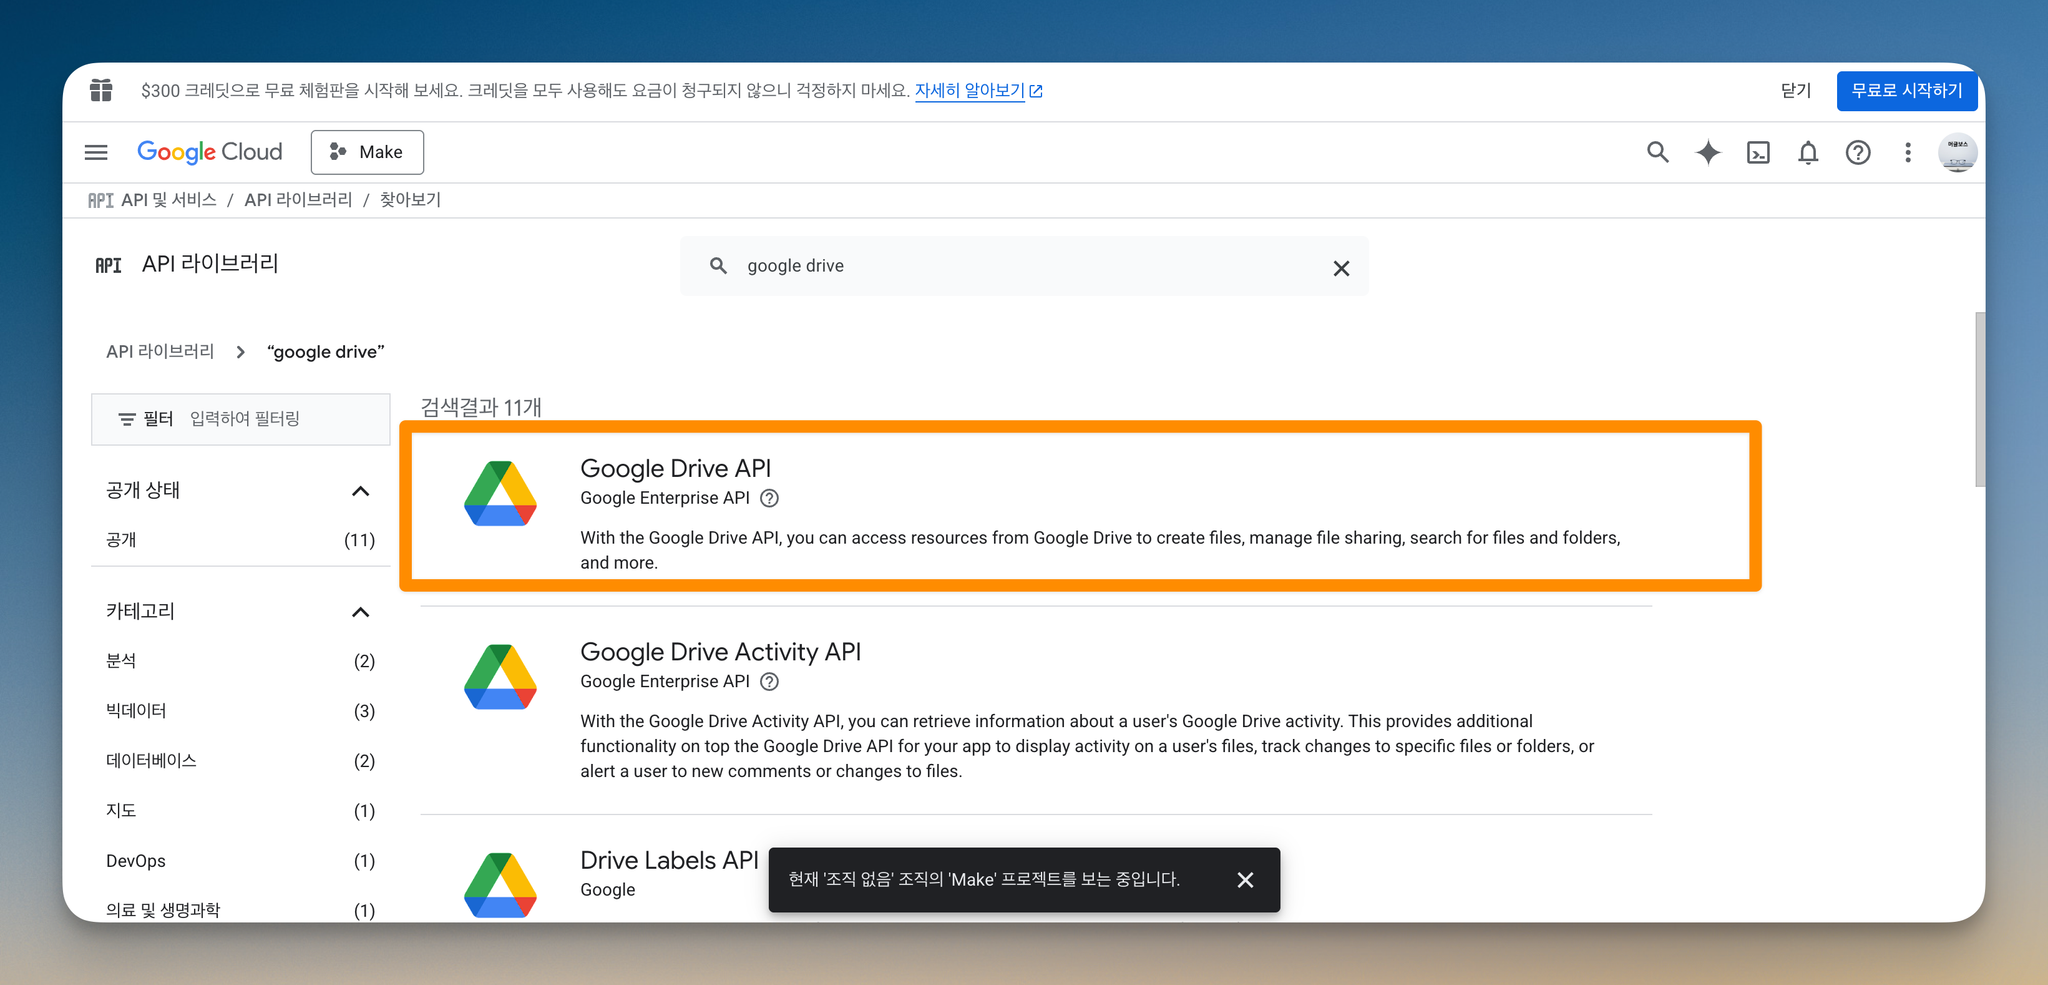Click the search magnifier icon in header
Image resolution: width=2048 pixels, height=985 pixels.
tap(1657, 152)
